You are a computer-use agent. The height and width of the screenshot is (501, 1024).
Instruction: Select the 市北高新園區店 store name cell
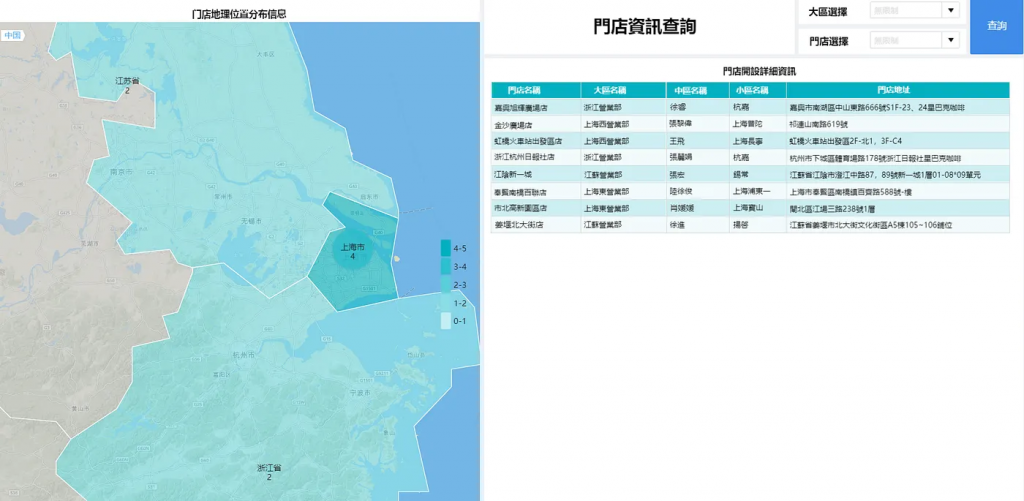536,208
